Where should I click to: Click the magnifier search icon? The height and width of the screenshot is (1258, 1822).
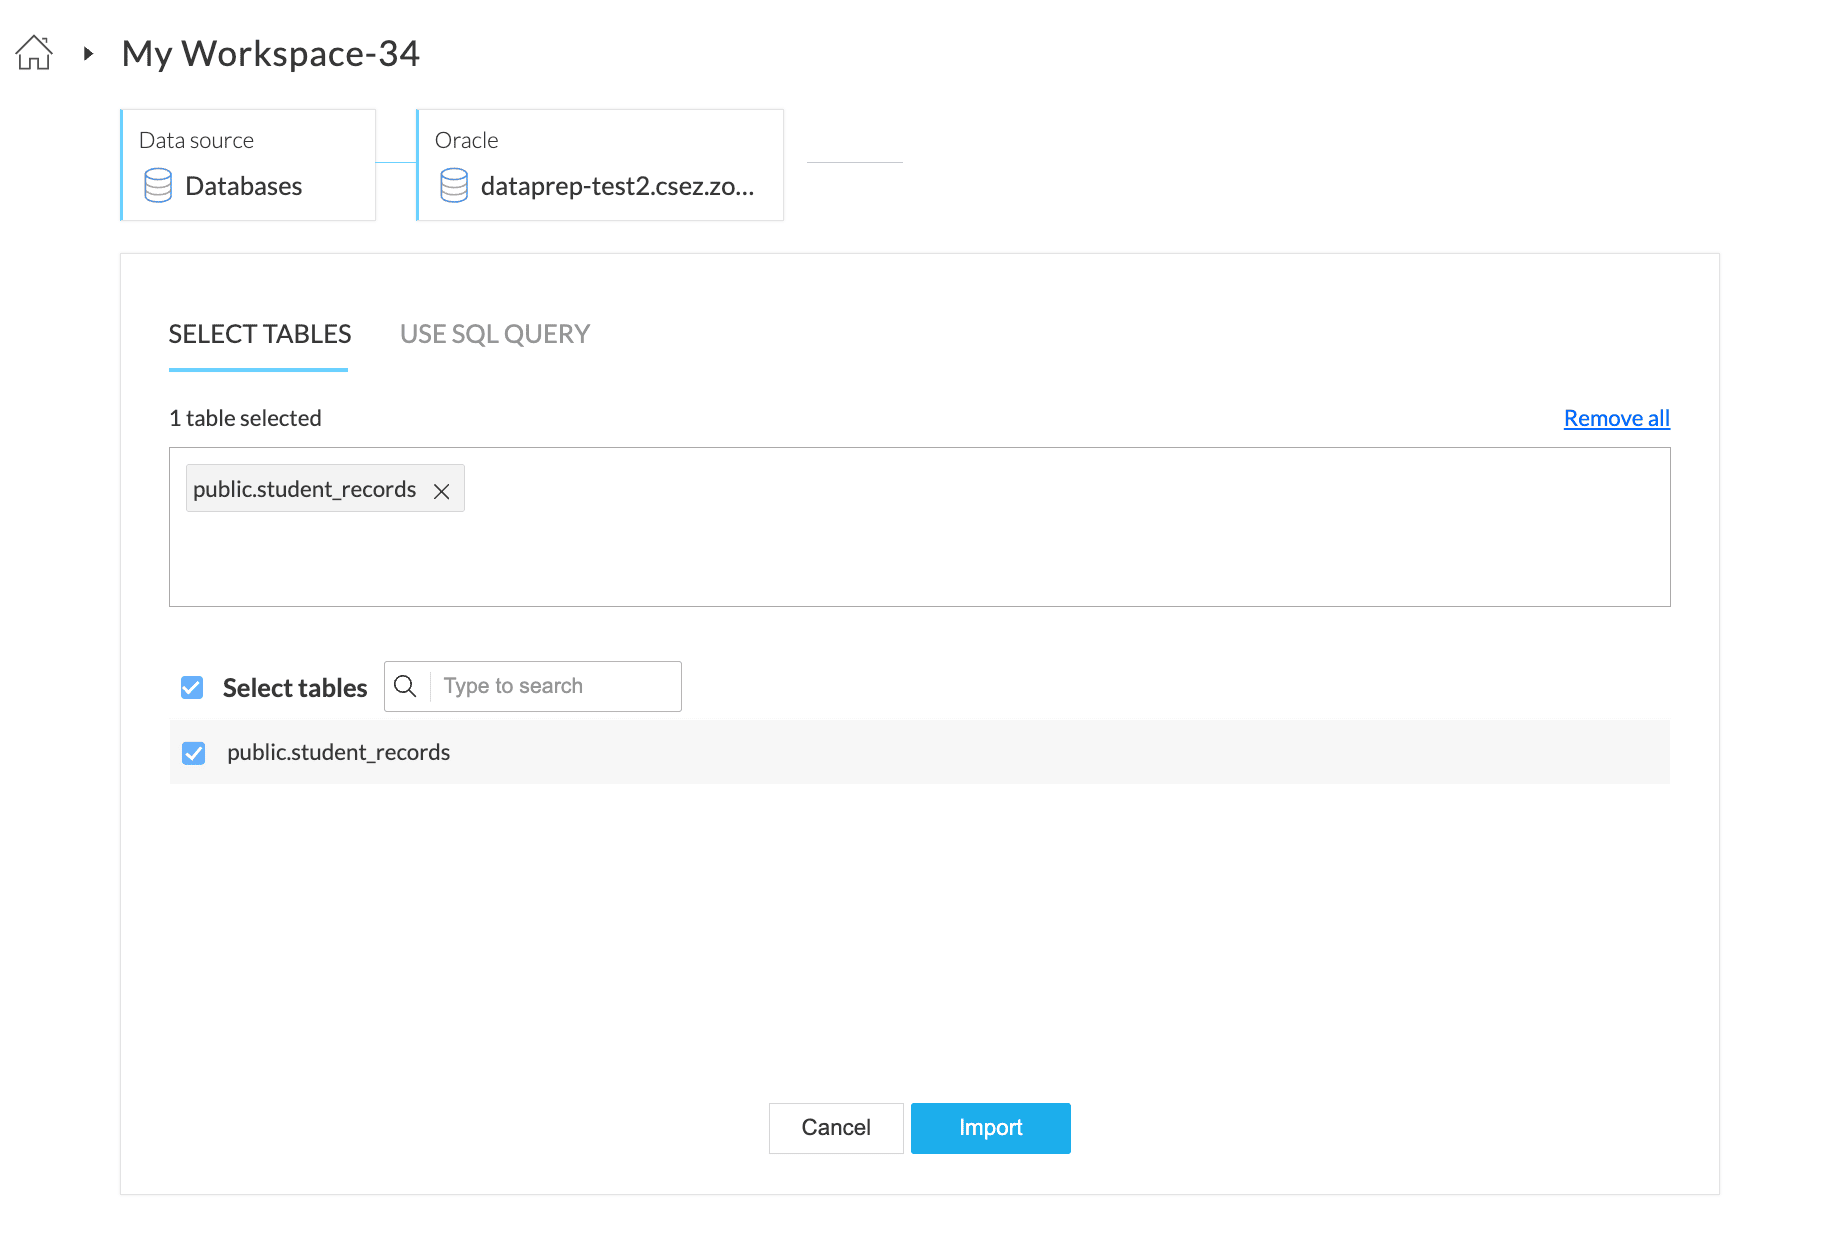(x=405, y=686)
